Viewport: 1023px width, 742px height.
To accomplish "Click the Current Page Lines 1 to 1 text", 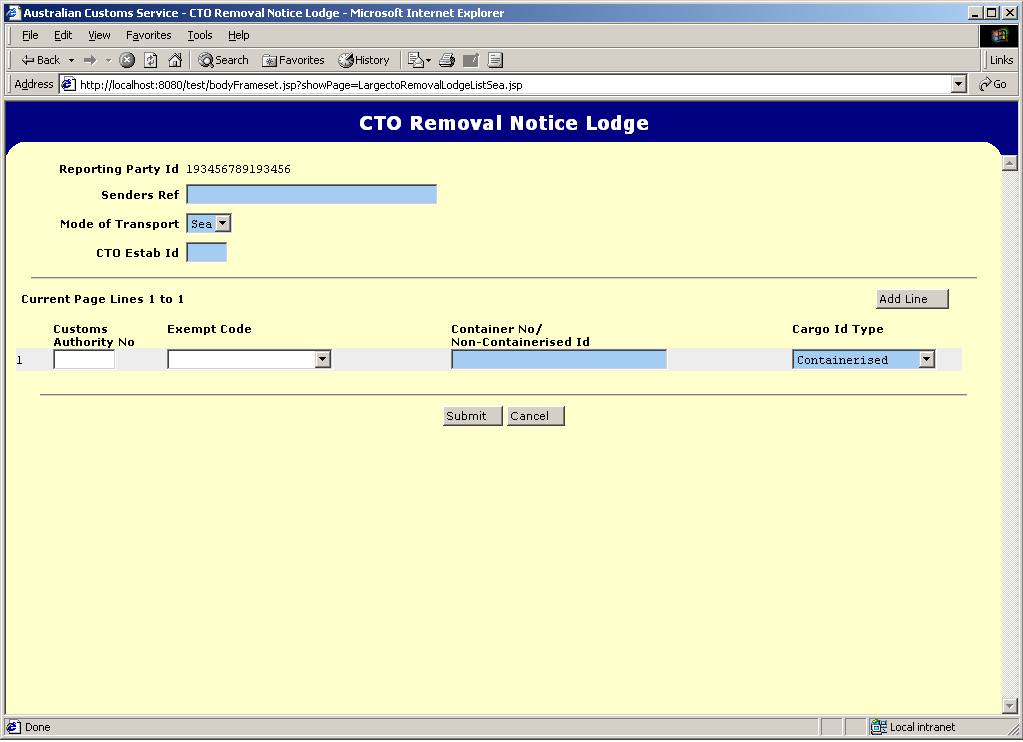I will [102, 300].
